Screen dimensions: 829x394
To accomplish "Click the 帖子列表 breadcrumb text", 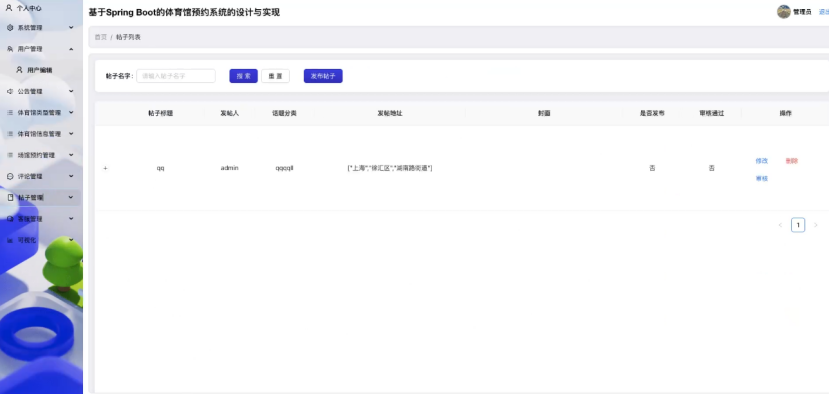I will (x=128, y=37).
